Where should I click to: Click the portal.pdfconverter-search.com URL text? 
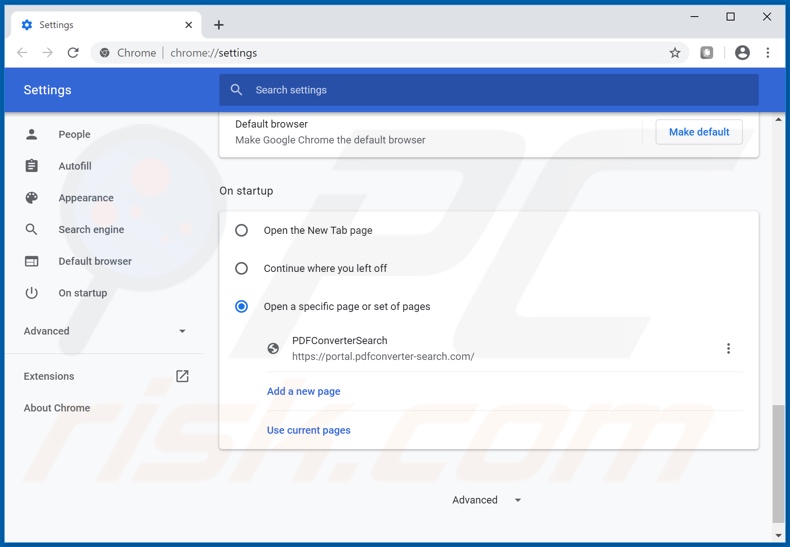383,357
